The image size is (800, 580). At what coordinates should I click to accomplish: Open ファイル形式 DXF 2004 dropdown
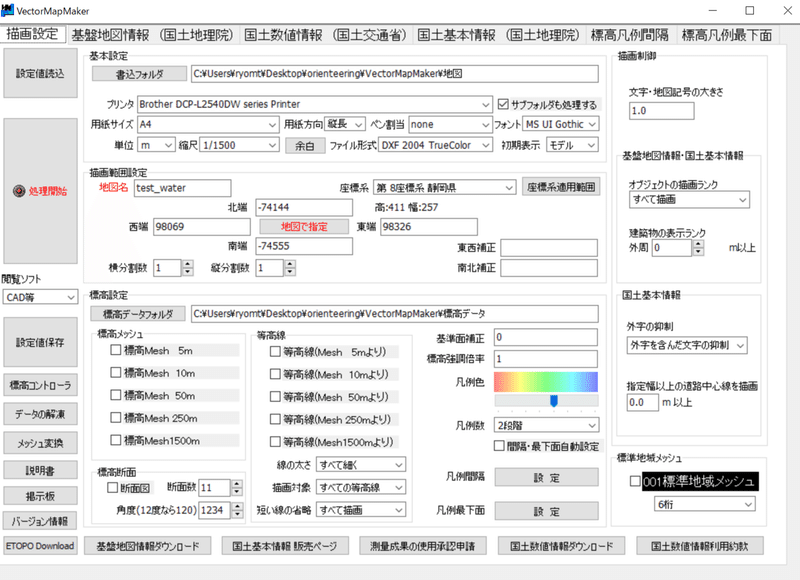point(436,145)
